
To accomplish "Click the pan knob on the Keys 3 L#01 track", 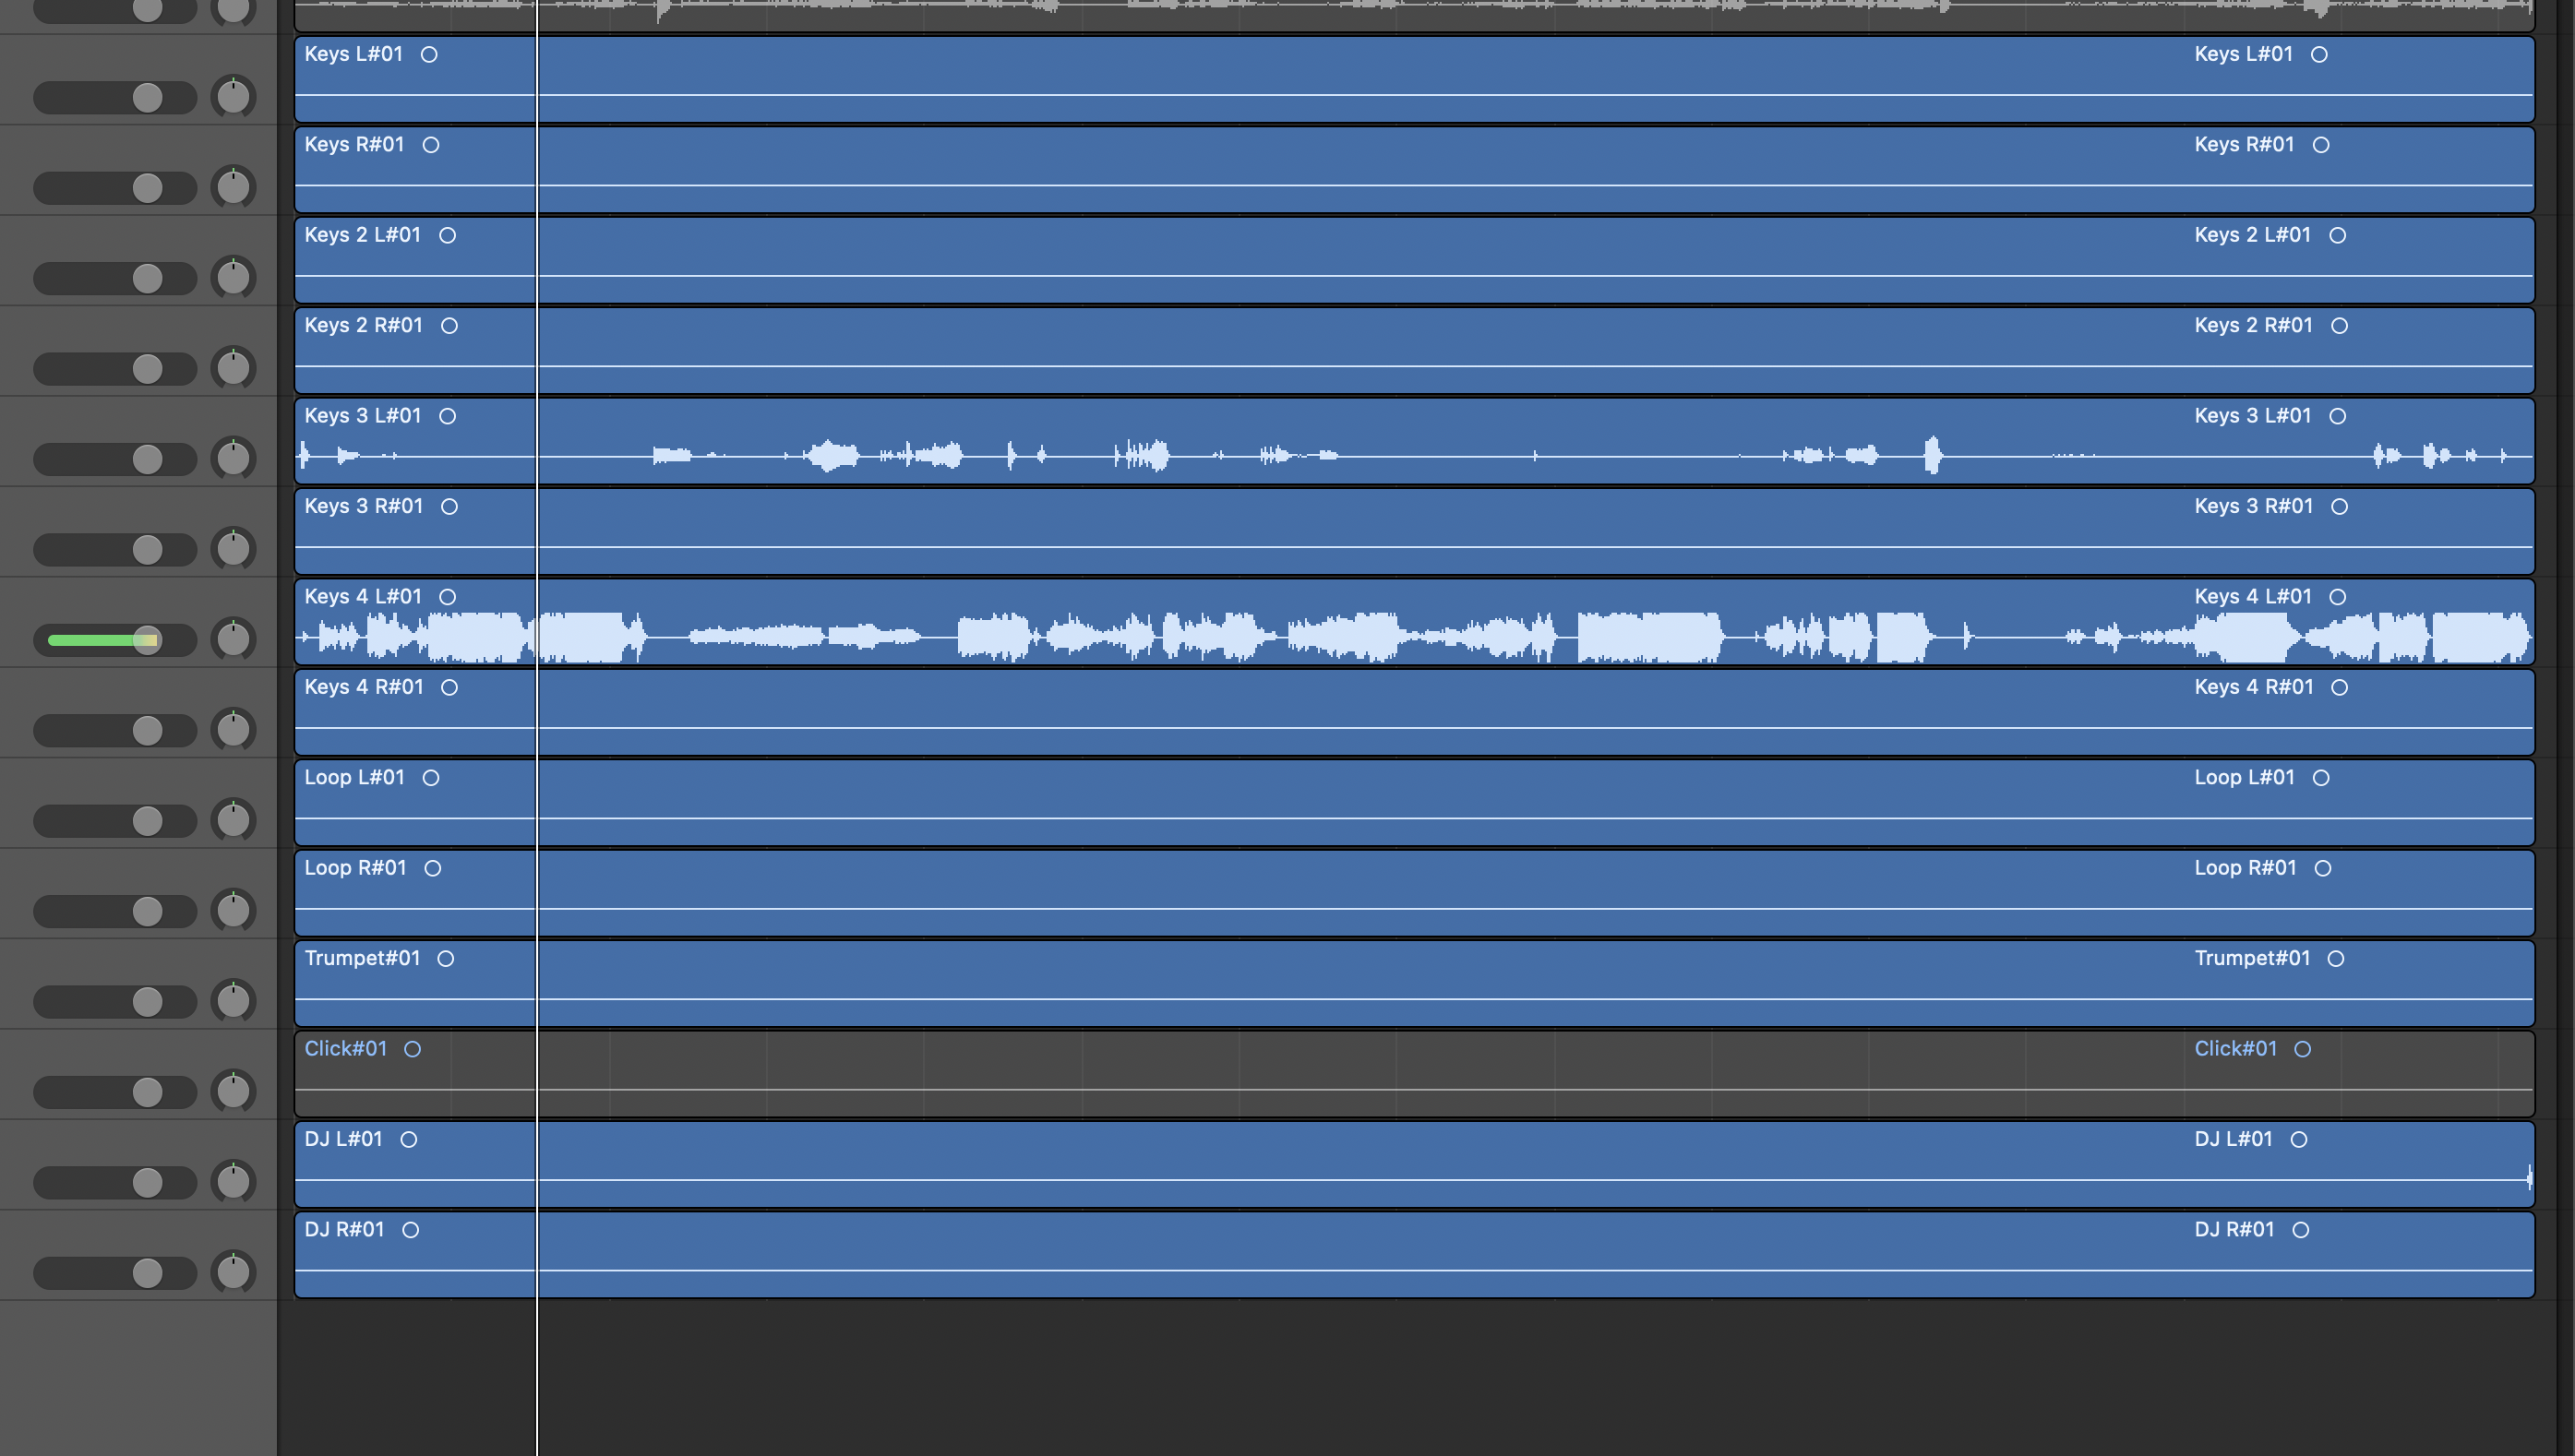I will (x=233, y=458).
